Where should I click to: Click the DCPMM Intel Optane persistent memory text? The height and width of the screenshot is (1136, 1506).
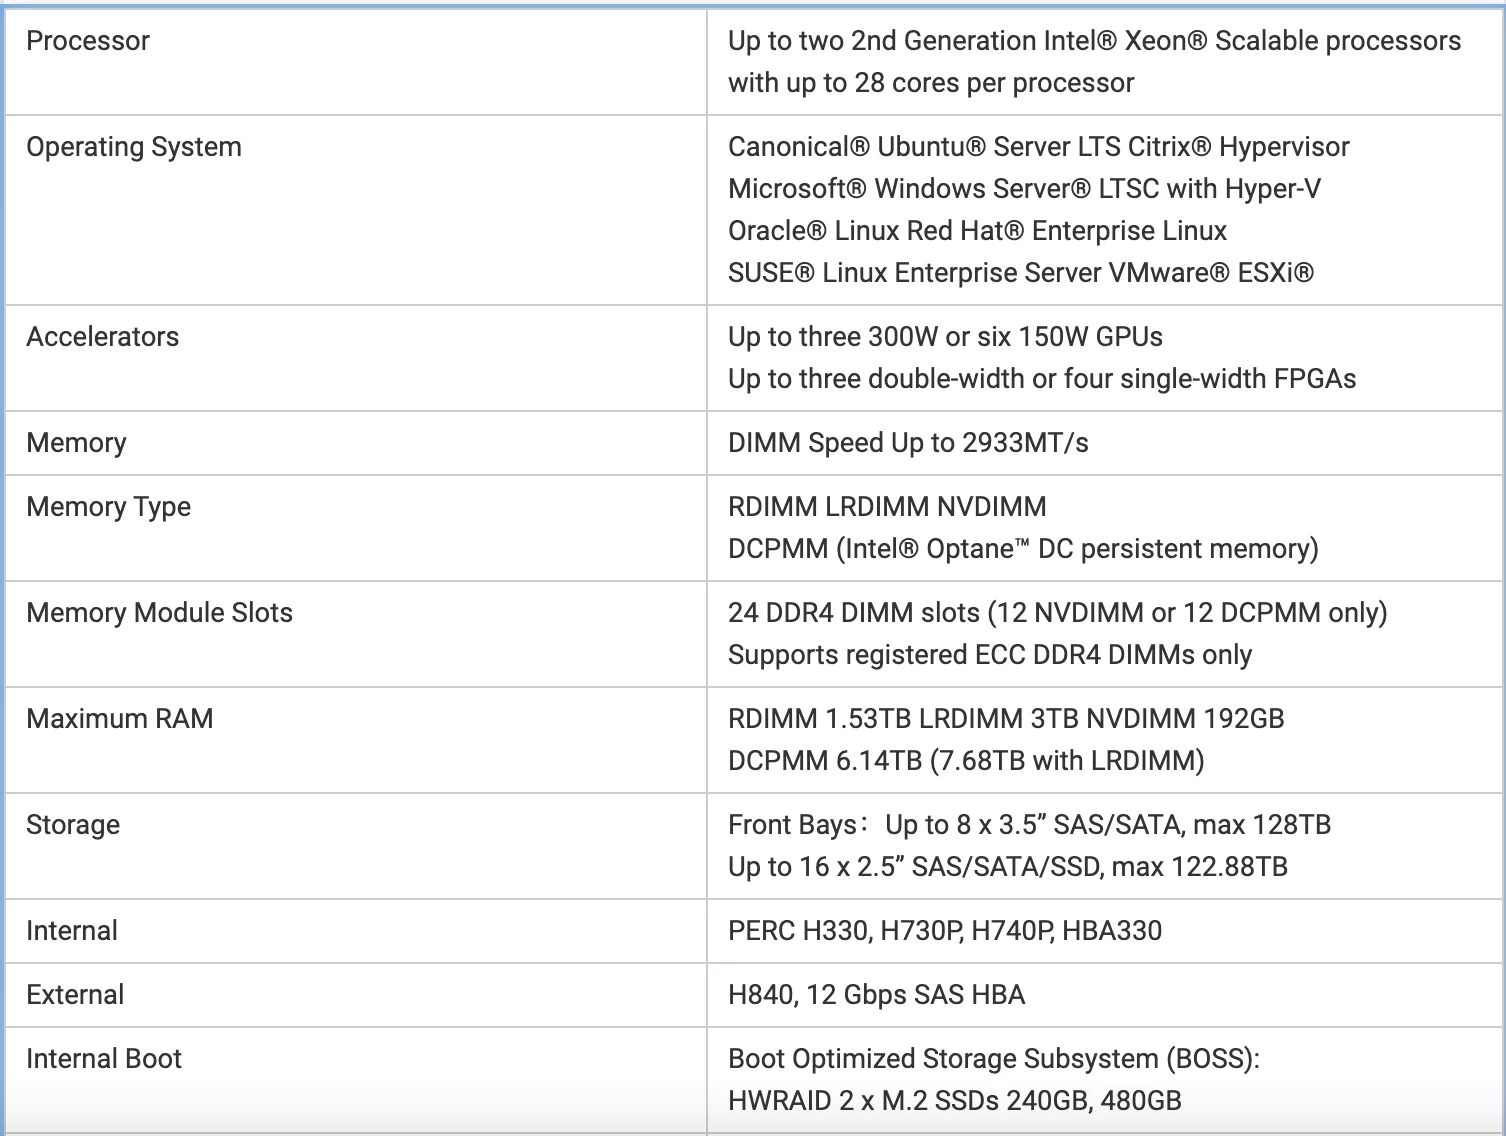(x=1022, y=549)
